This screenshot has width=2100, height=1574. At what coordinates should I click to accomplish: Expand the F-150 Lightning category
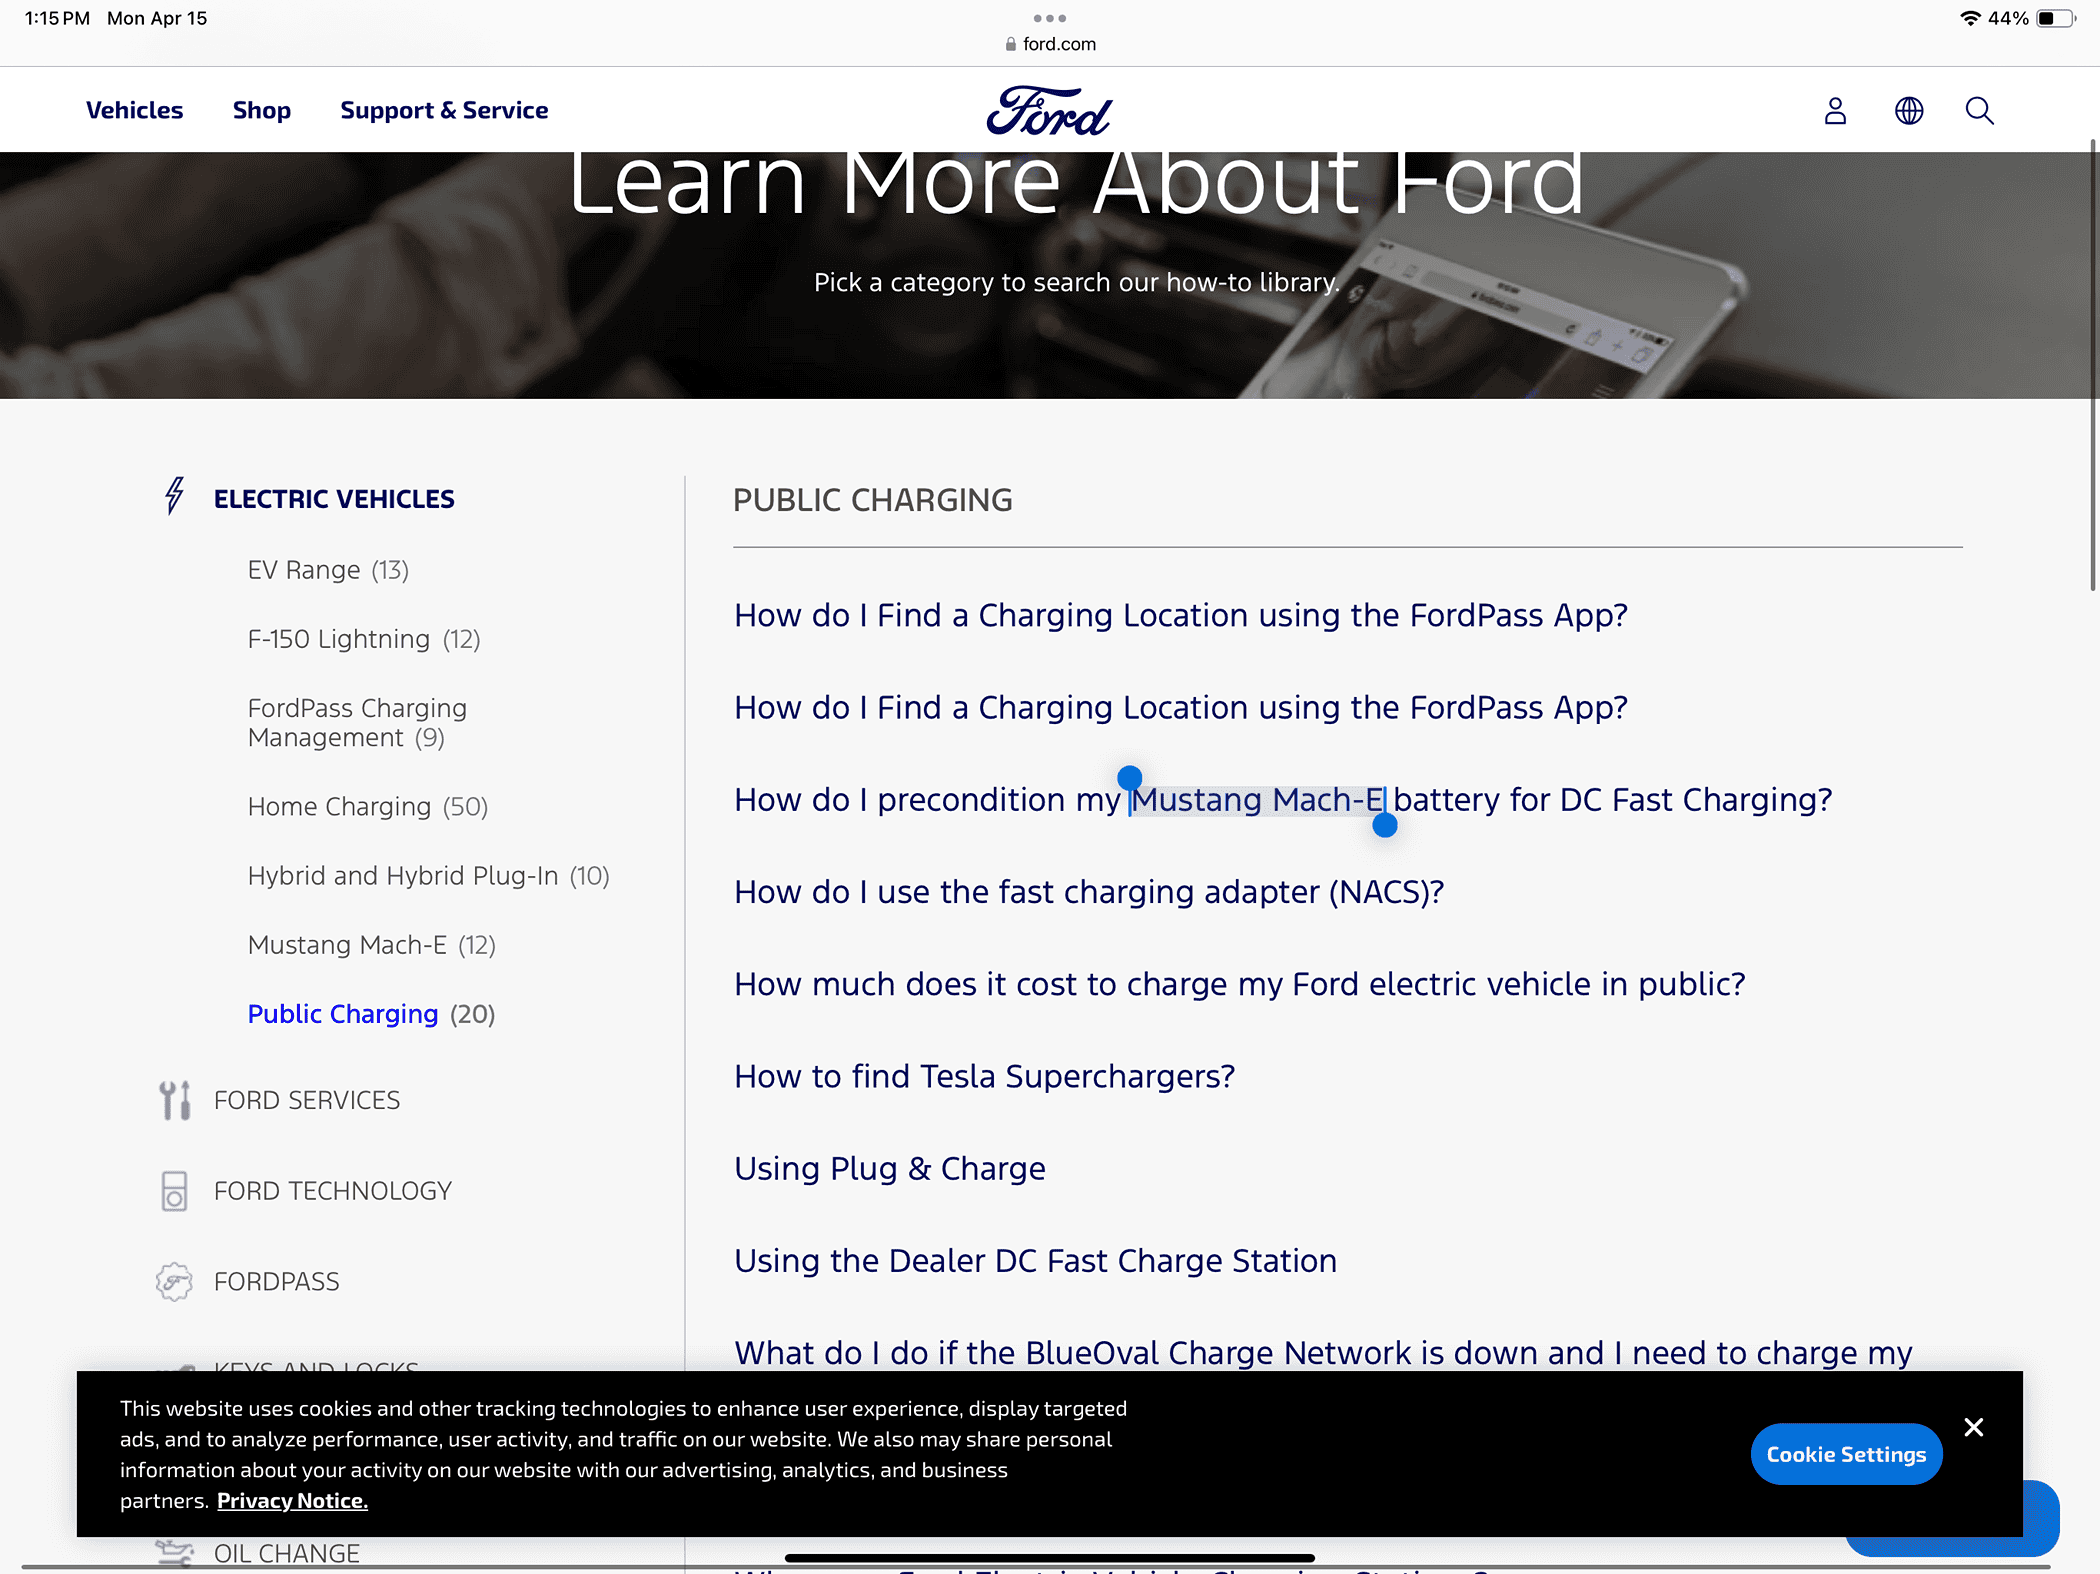[362, 638]
